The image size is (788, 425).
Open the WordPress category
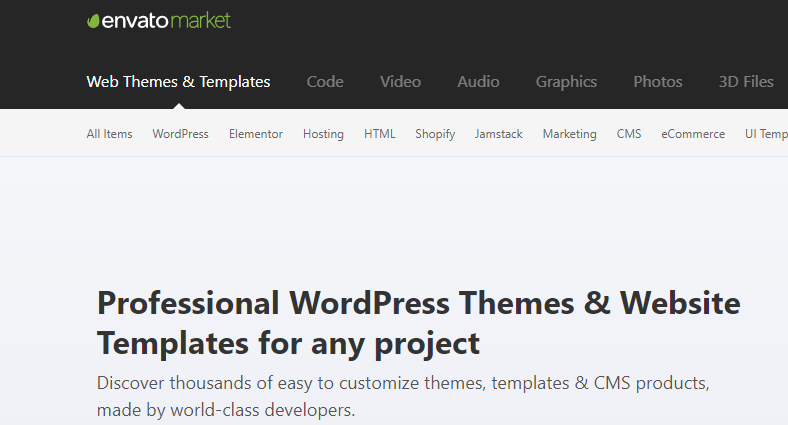click(x=180, y=134)
